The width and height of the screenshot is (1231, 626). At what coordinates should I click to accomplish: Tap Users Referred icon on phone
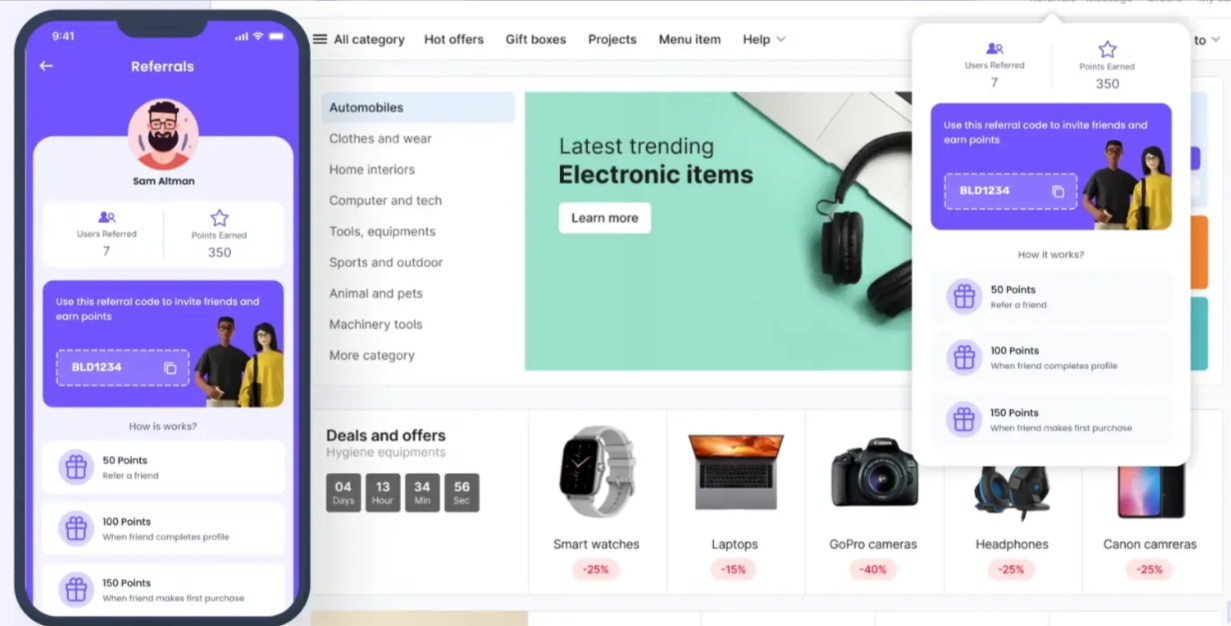107,217
